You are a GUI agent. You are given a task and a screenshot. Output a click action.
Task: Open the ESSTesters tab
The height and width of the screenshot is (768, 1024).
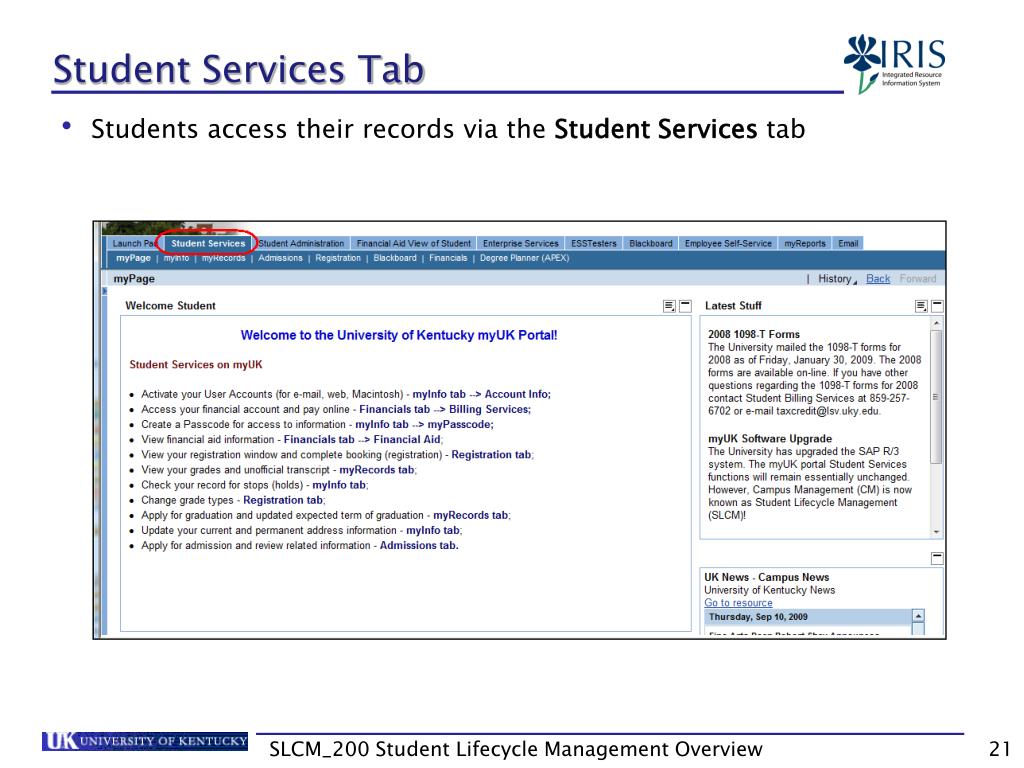[x=594, y=243]
